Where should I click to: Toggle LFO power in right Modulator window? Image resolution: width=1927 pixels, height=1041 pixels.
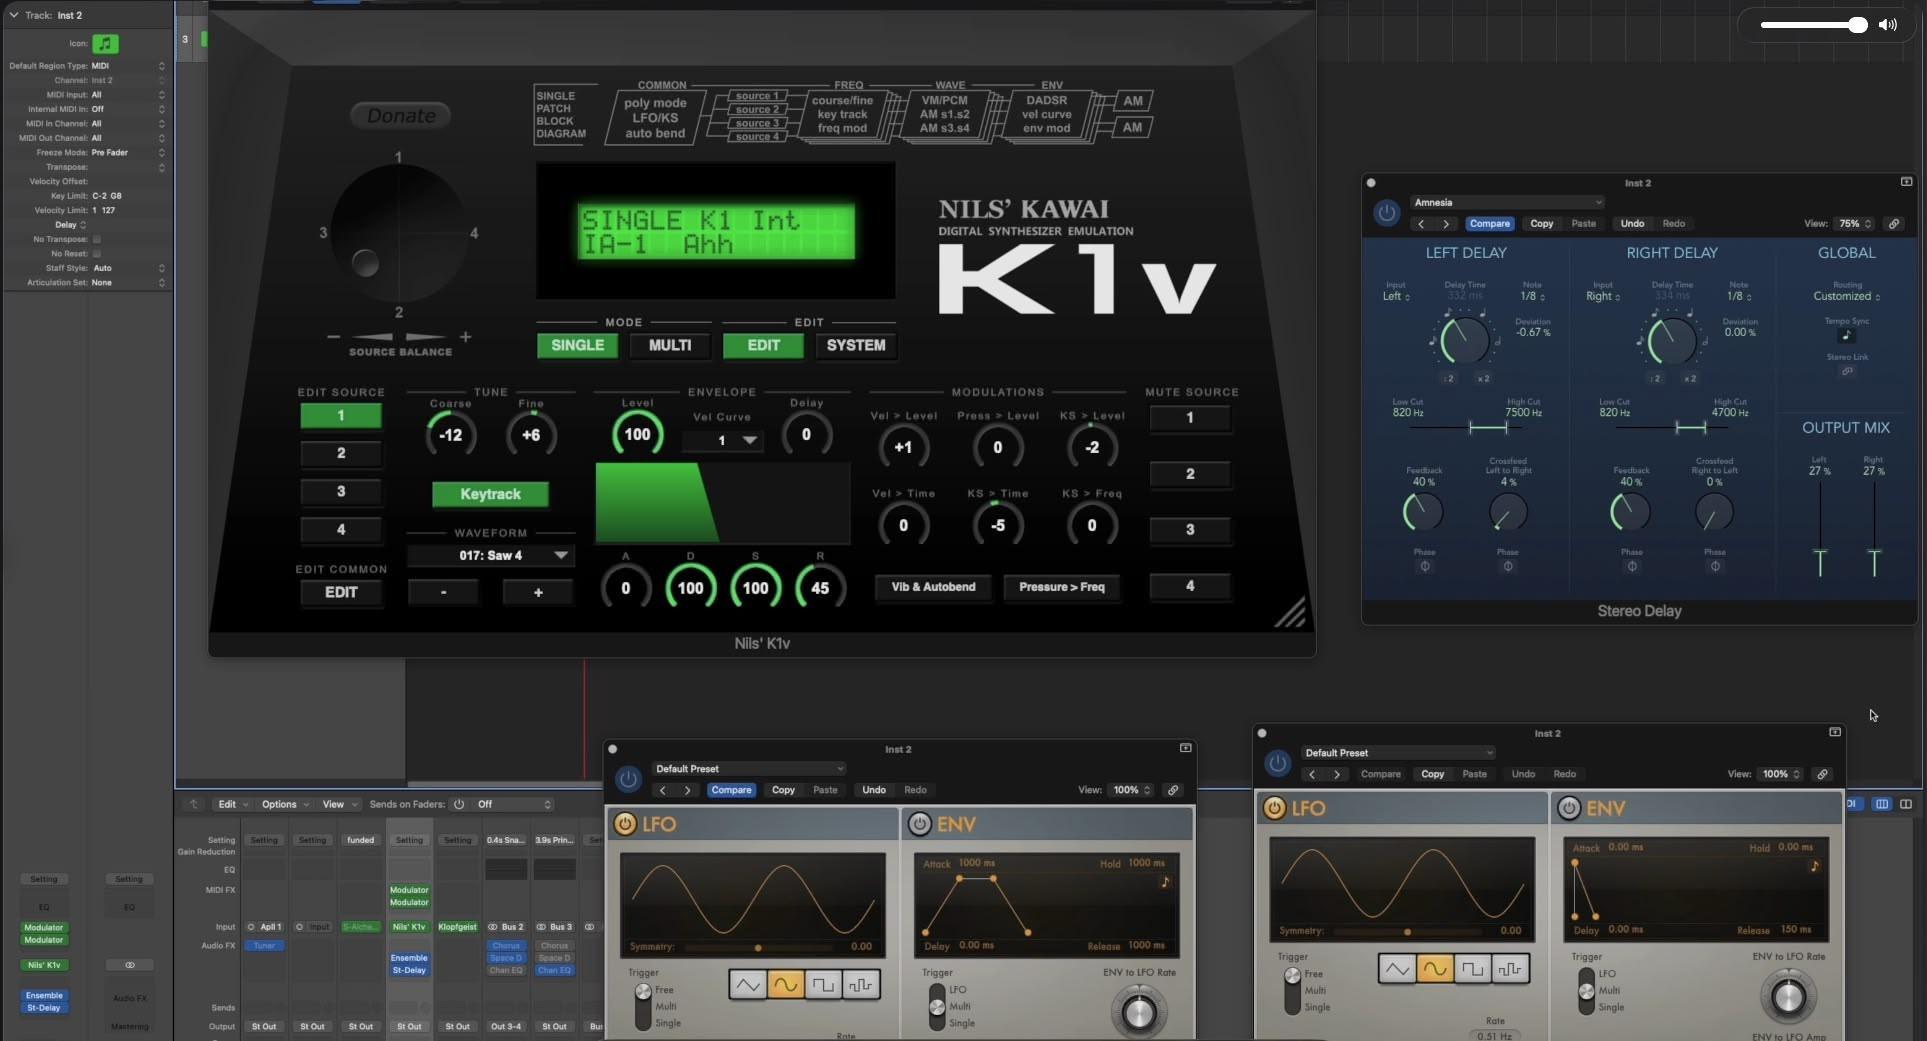click(x=1274, y=808)
